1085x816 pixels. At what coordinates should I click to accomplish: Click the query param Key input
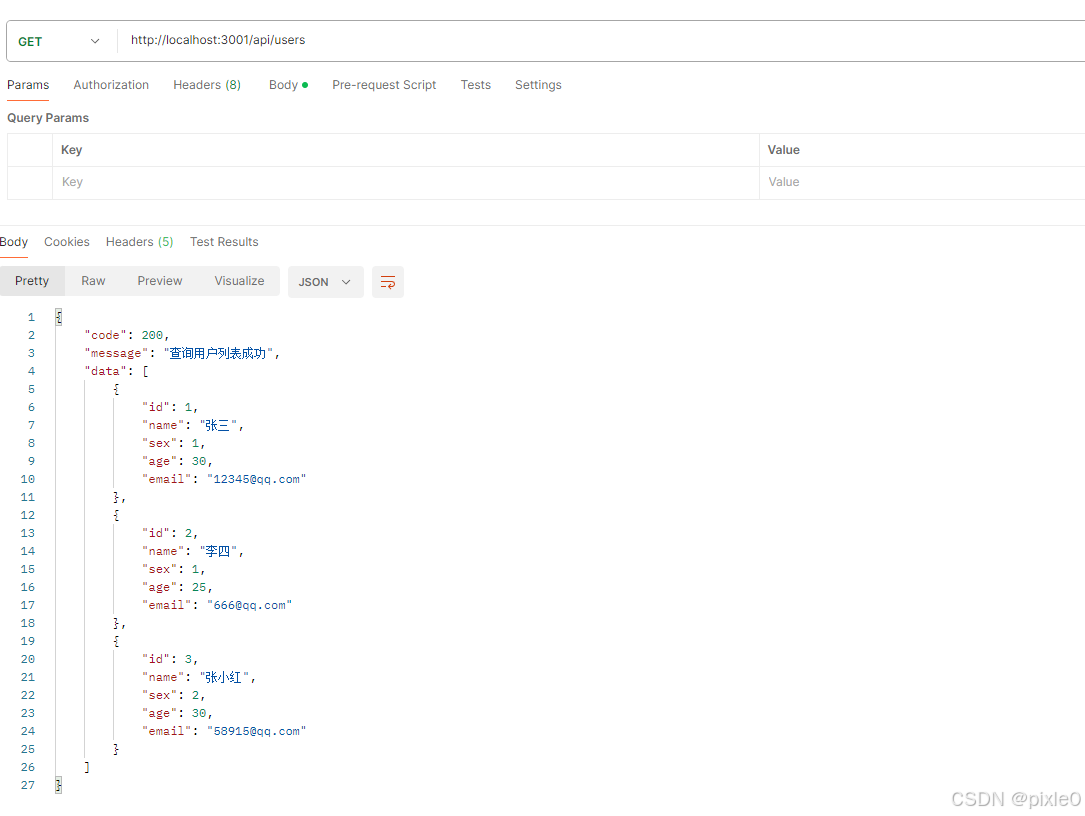[405, 183]
